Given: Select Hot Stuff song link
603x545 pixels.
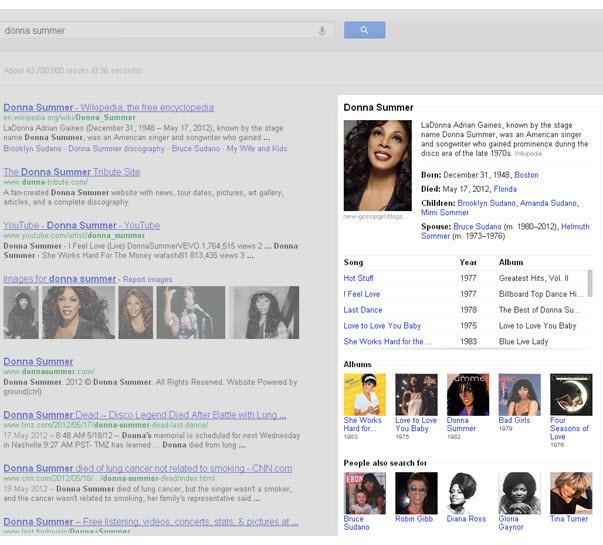Looking at the screenshot, I should coord(358,278).
